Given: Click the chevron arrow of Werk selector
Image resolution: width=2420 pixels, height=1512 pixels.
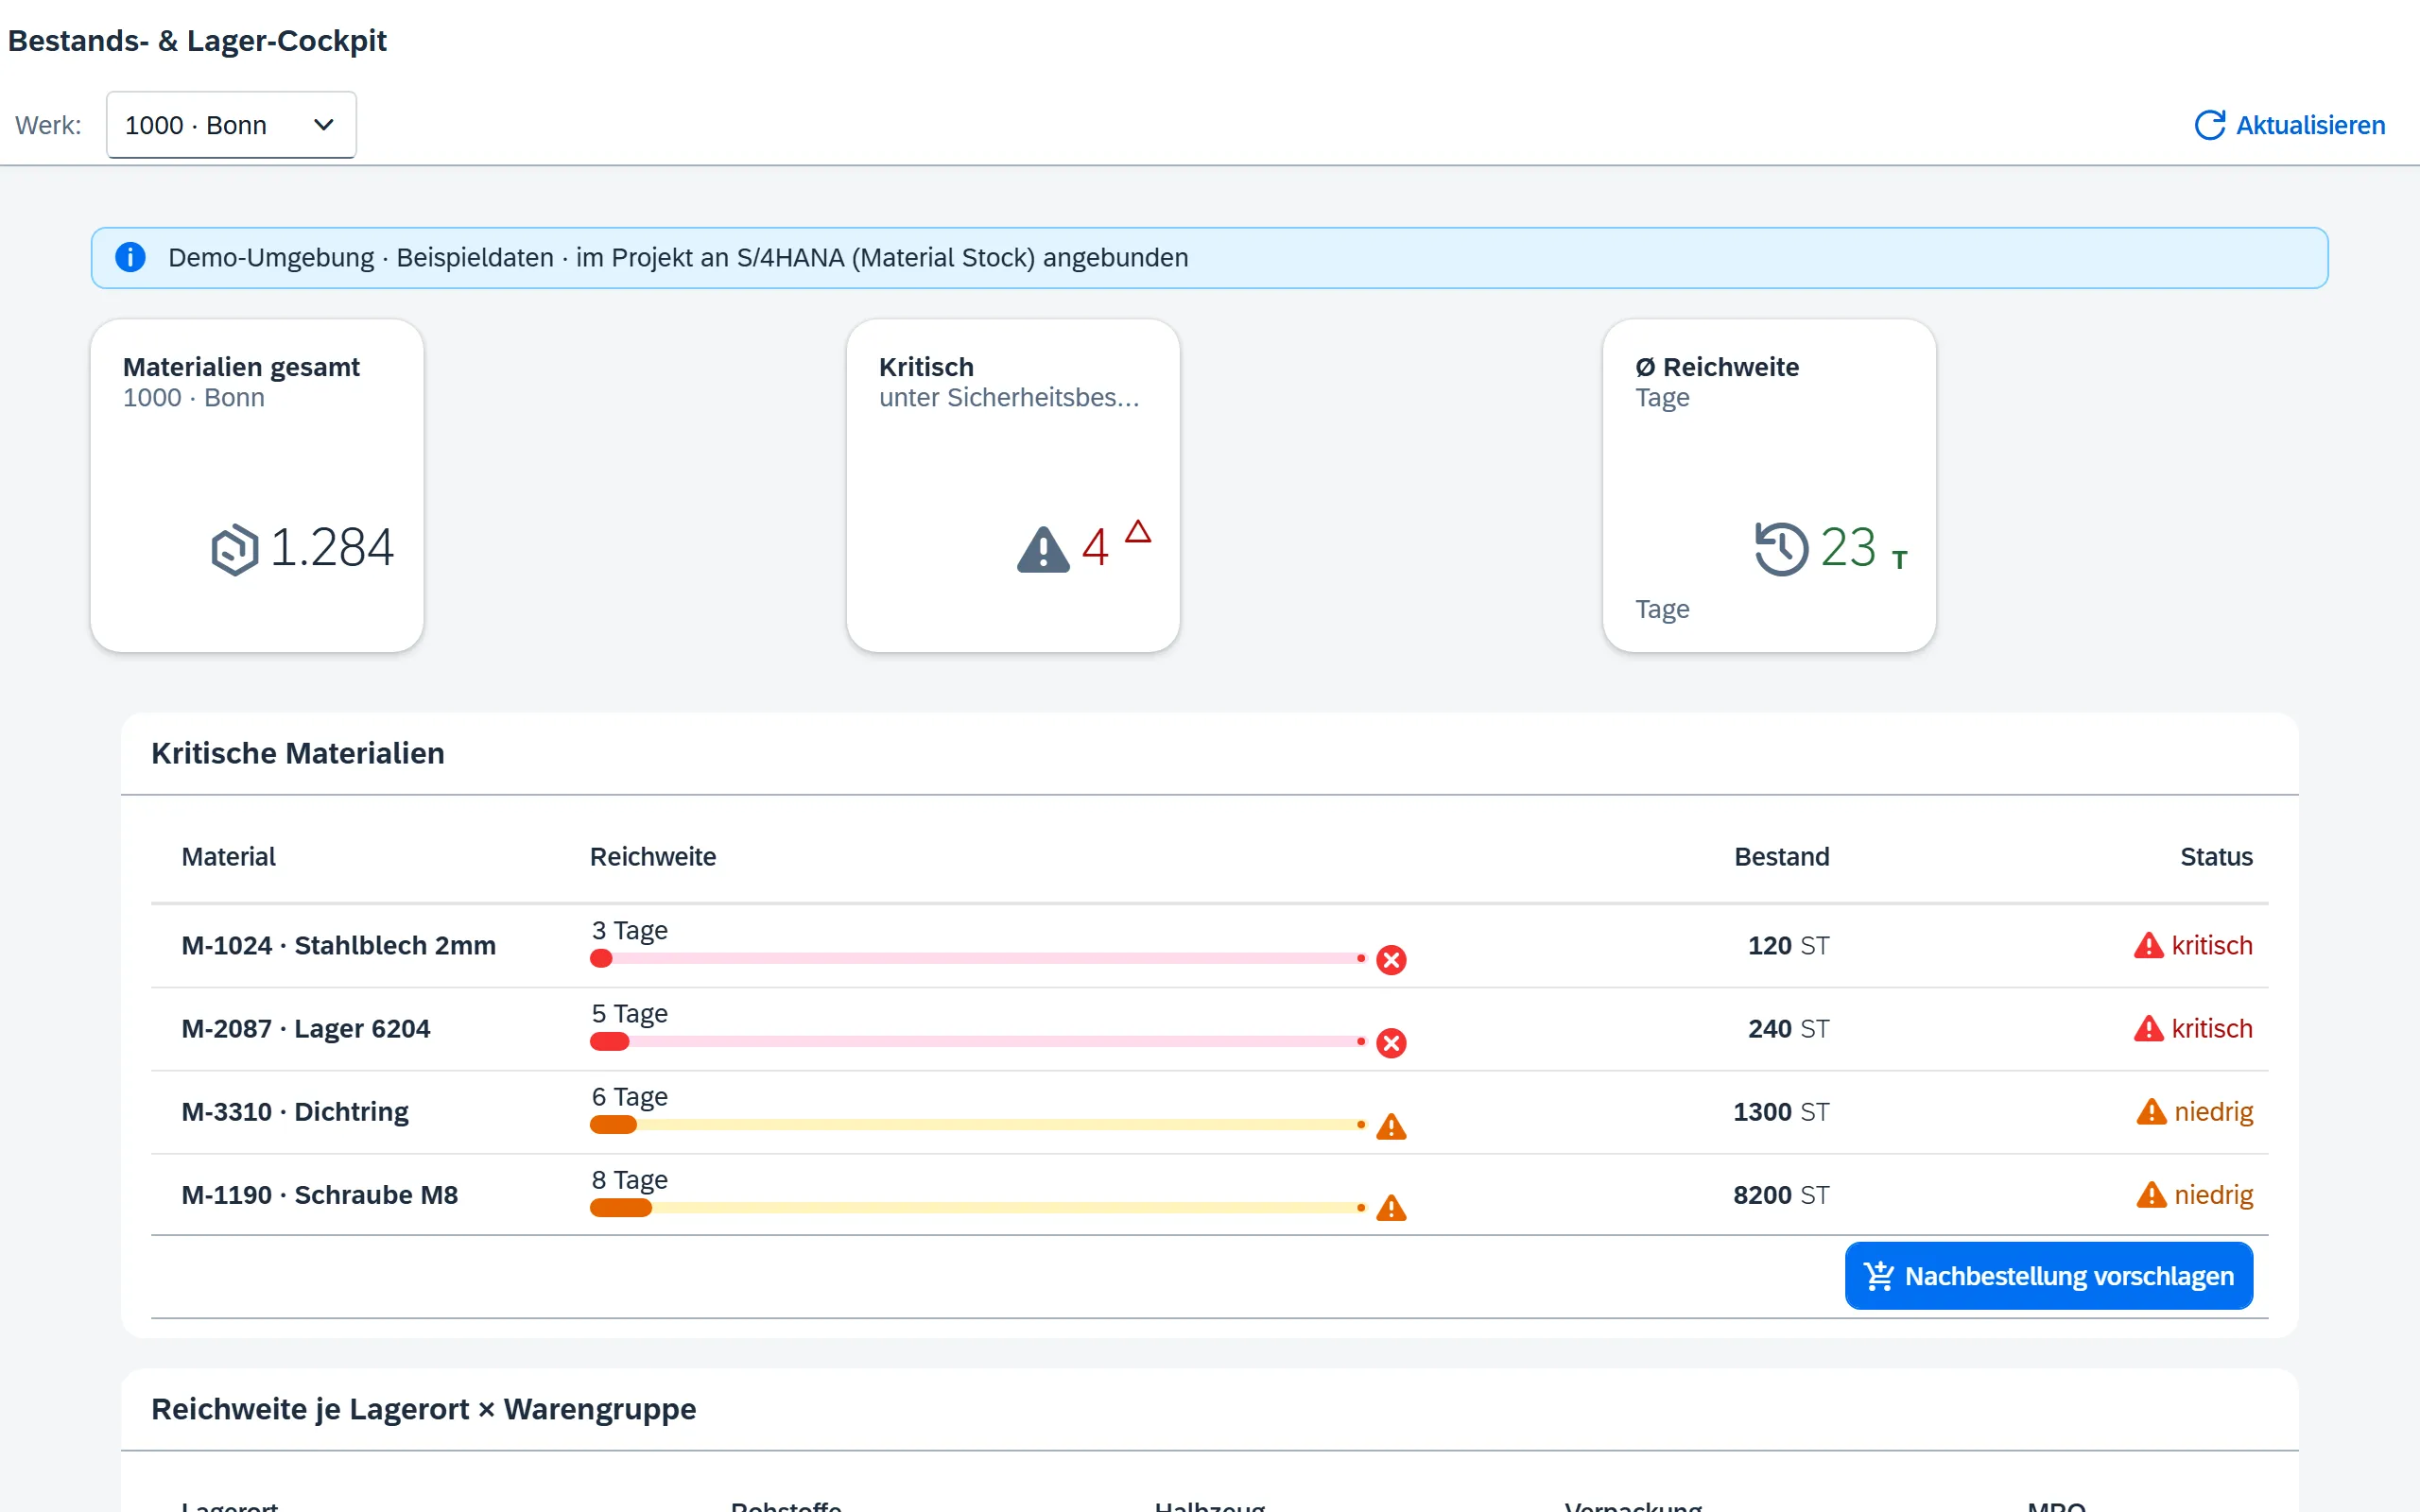Looking at the screenshot, I should tap(323, 125).
